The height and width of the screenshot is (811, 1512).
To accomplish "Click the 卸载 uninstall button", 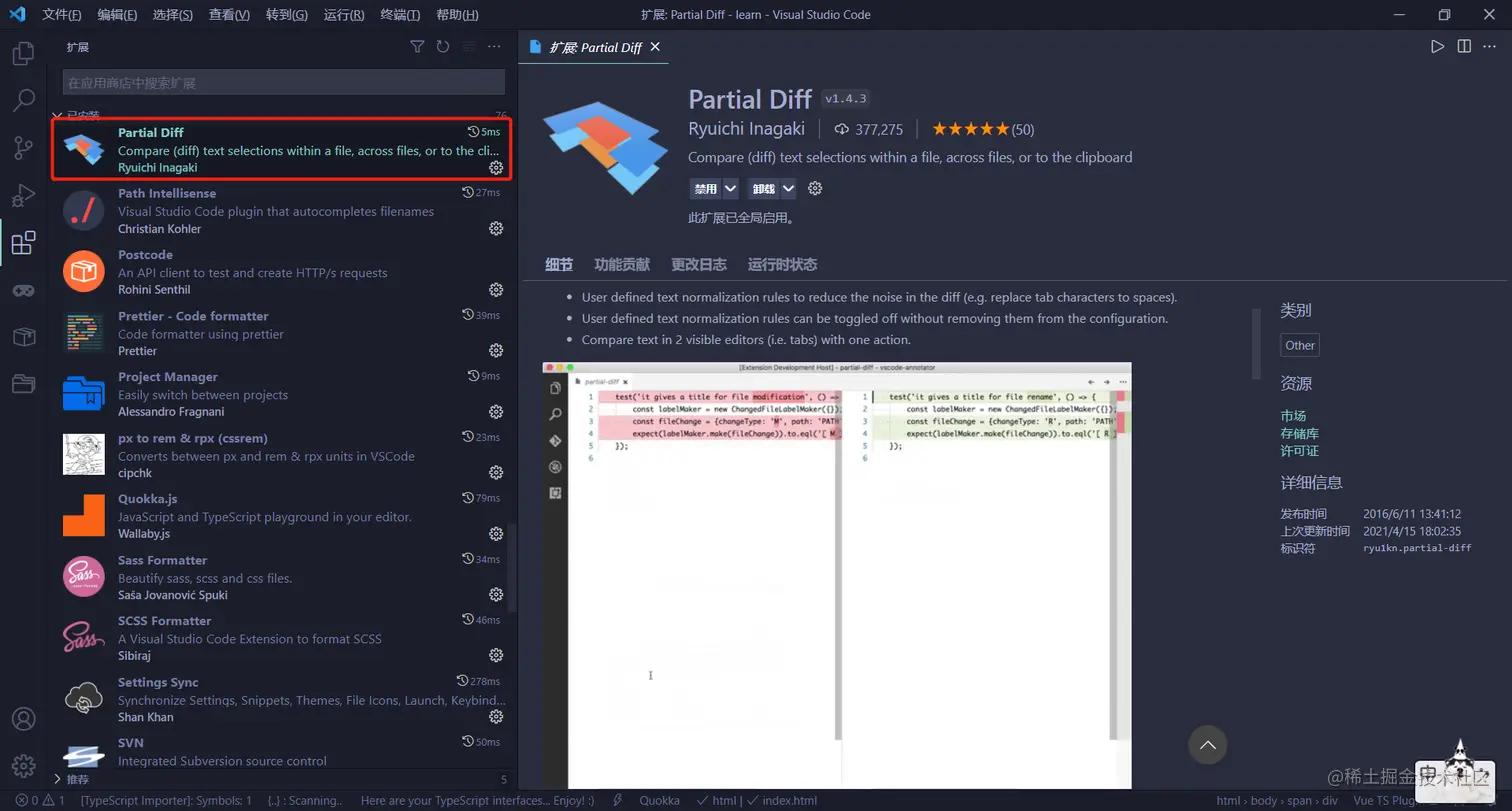I will 764,188.
